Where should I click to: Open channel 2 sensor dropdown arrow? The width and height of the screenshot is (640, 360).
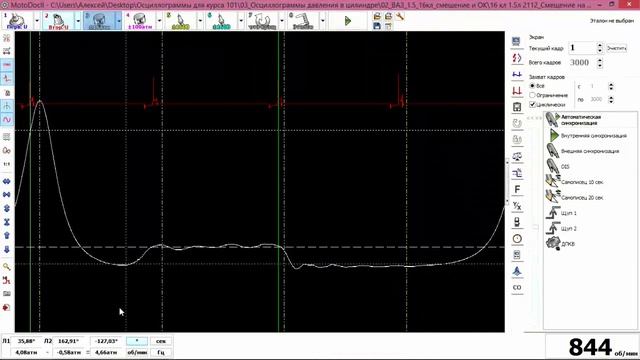click(78, 21)
